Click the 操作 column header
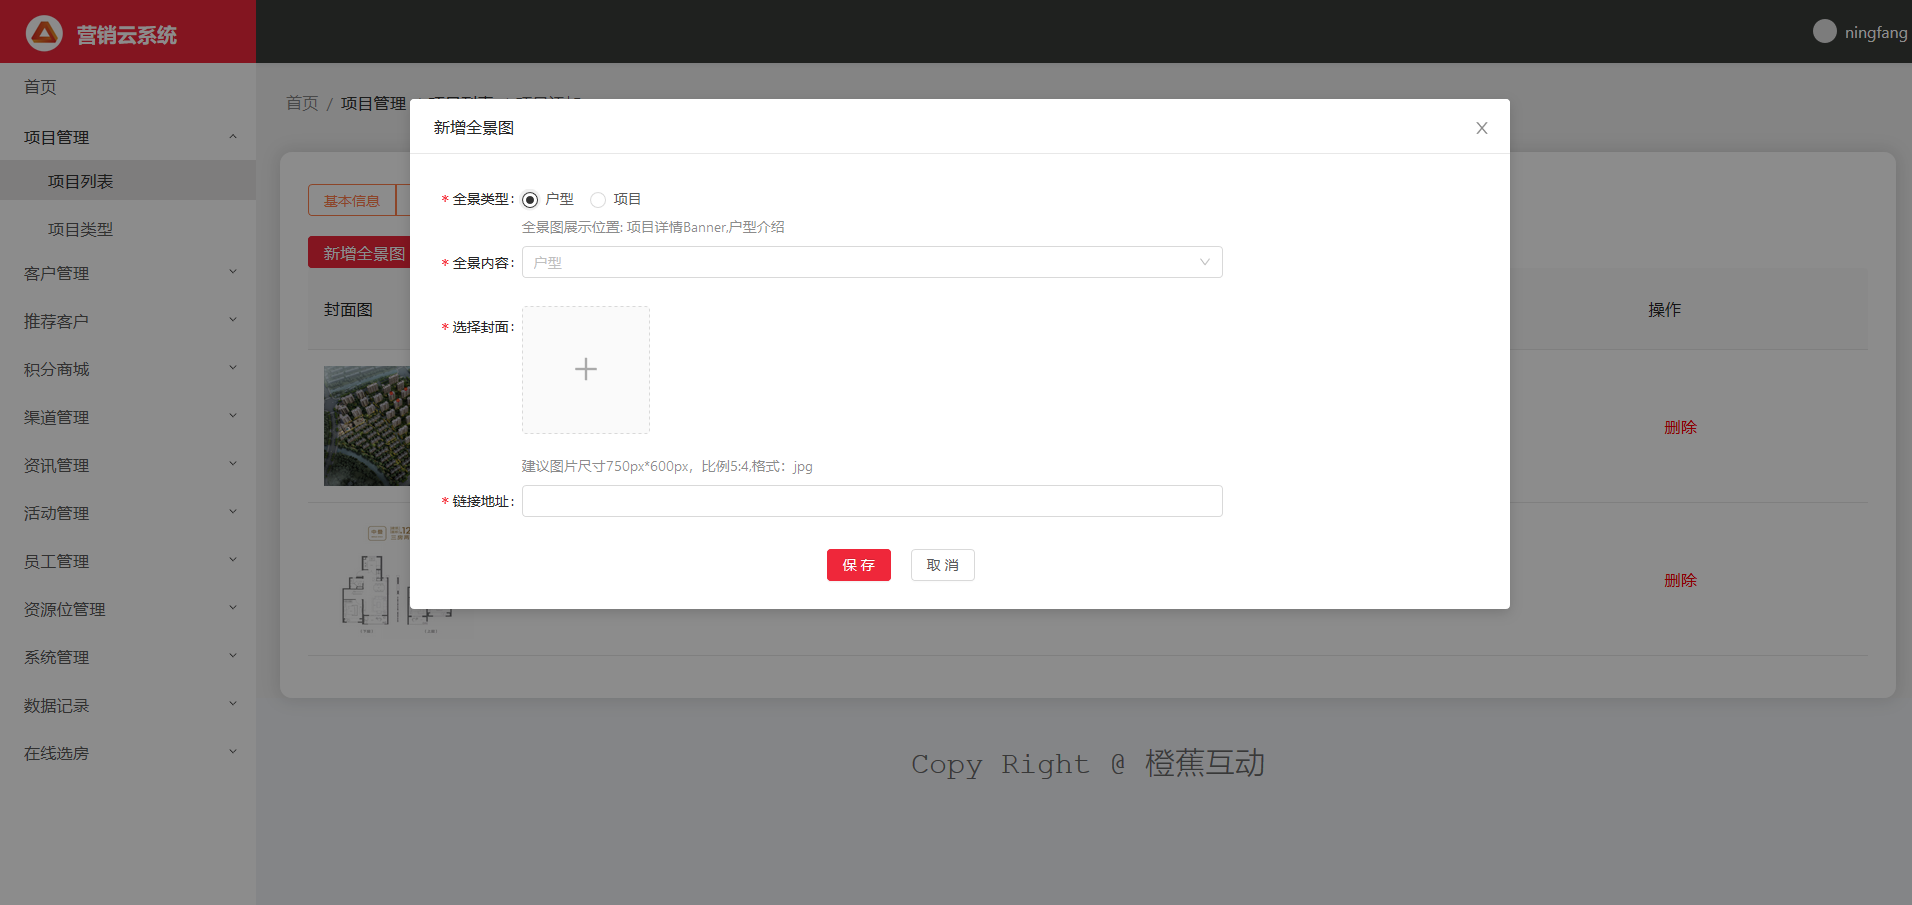The width and height of the screenshot is (1912, 905). coord(1664,310)
